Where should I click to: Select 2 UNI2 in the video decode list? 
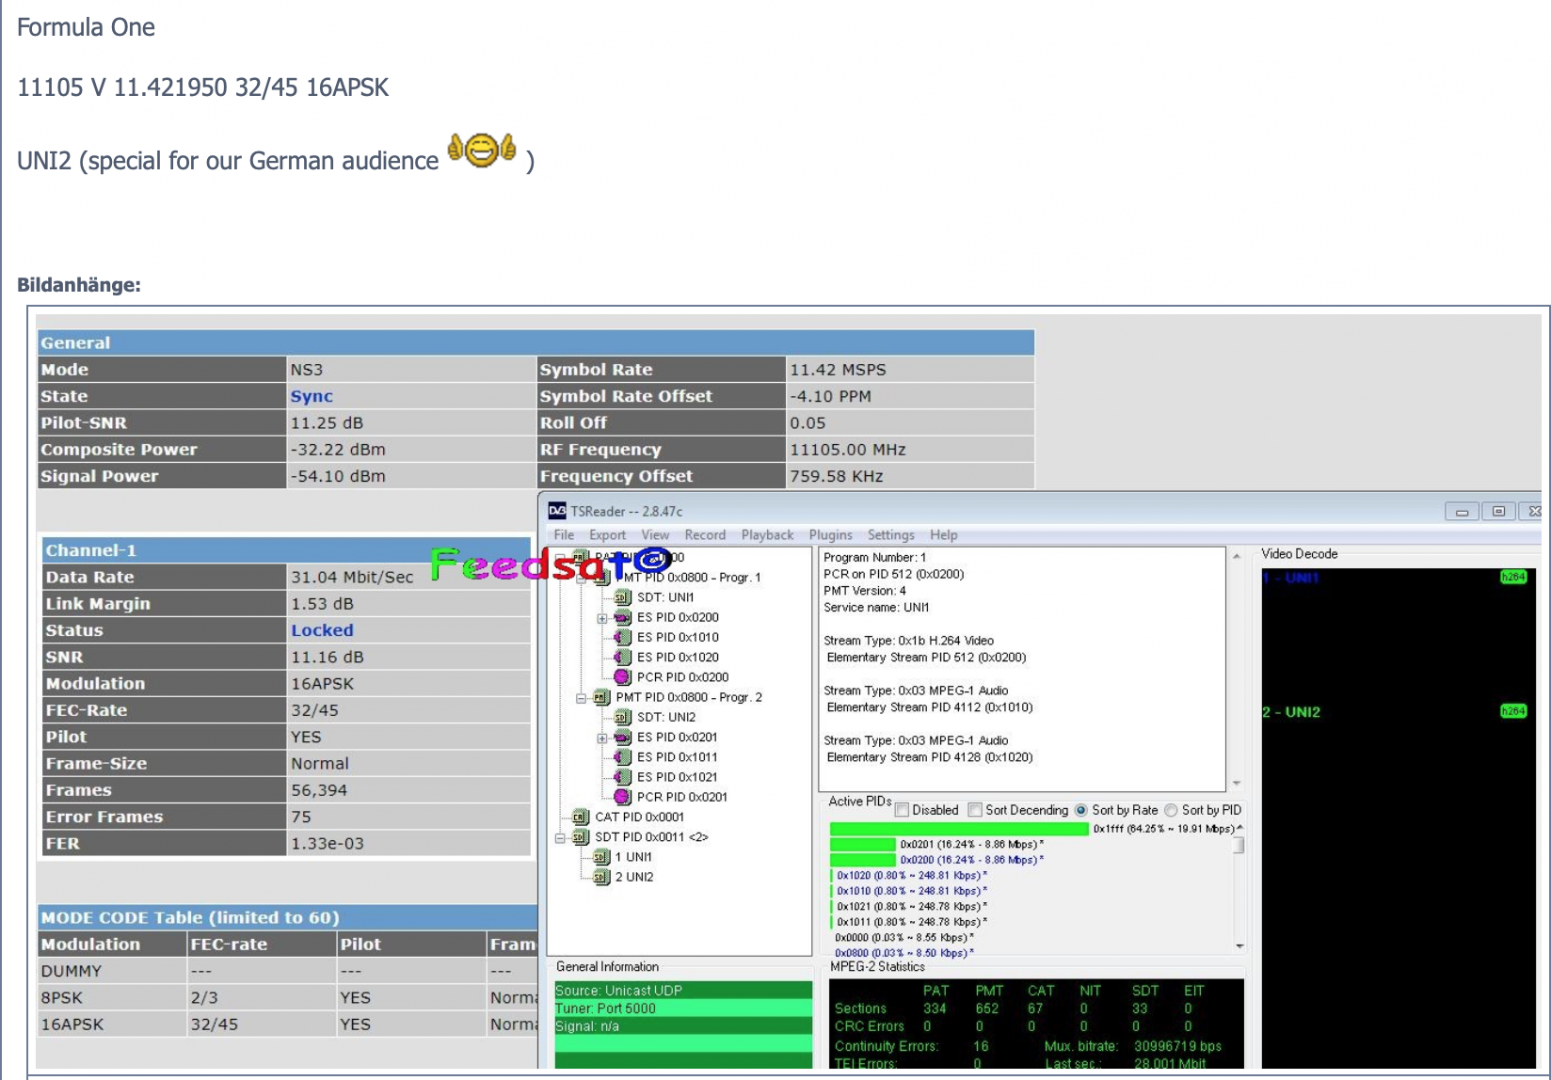coord(1291,712)
